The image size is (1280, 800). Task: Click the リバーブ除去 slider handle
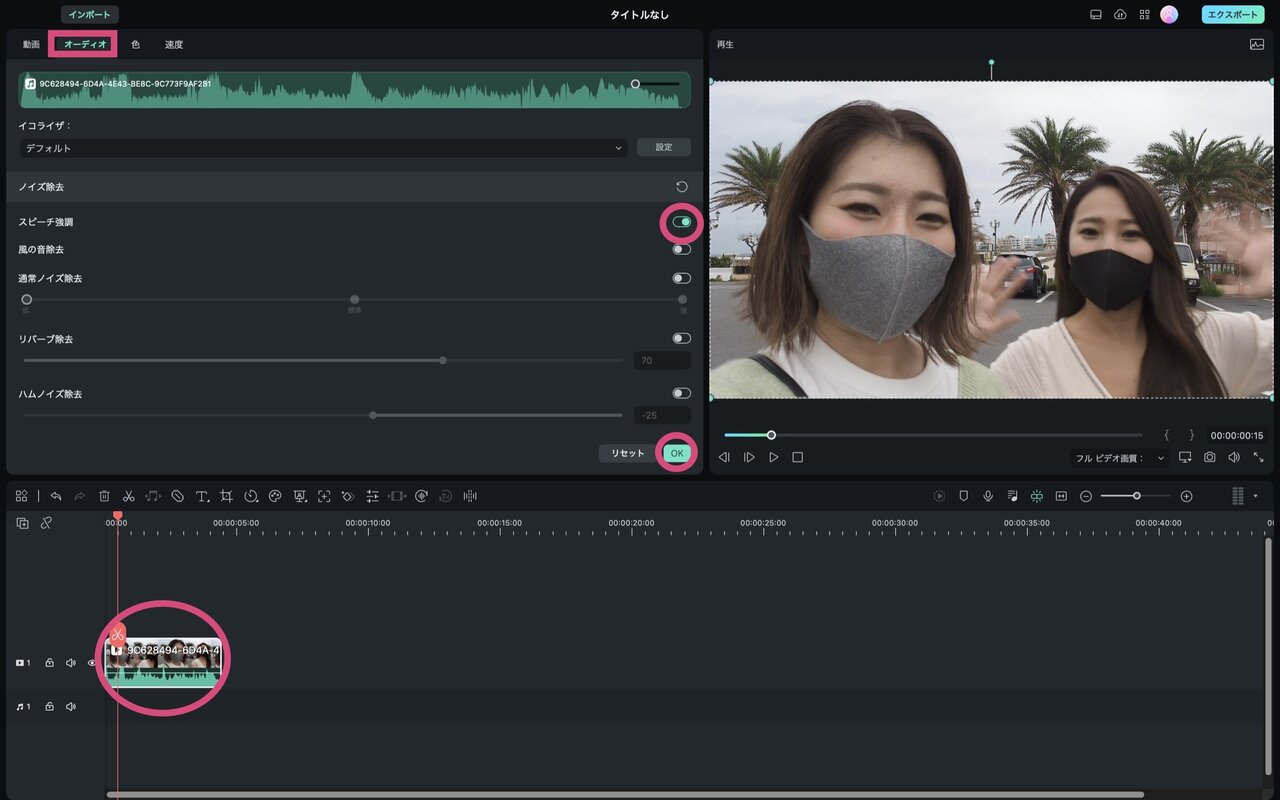(443, 360)
